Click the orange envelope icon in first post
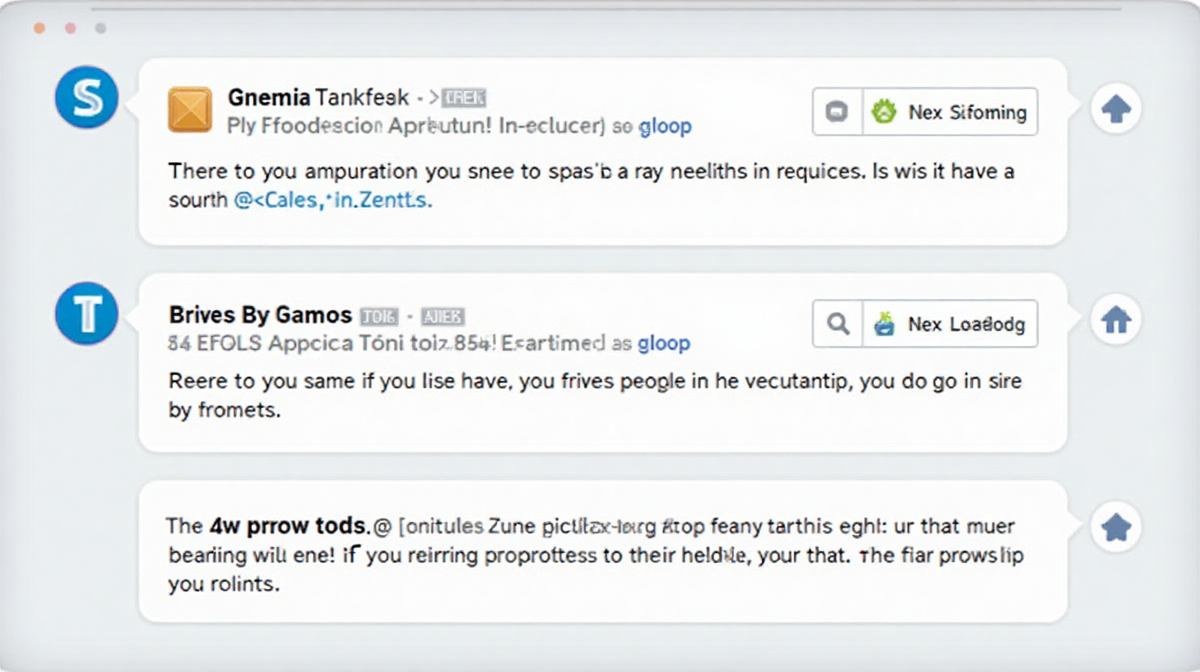The height and width of the screenshot is (672, 1200). coord(190,110)
